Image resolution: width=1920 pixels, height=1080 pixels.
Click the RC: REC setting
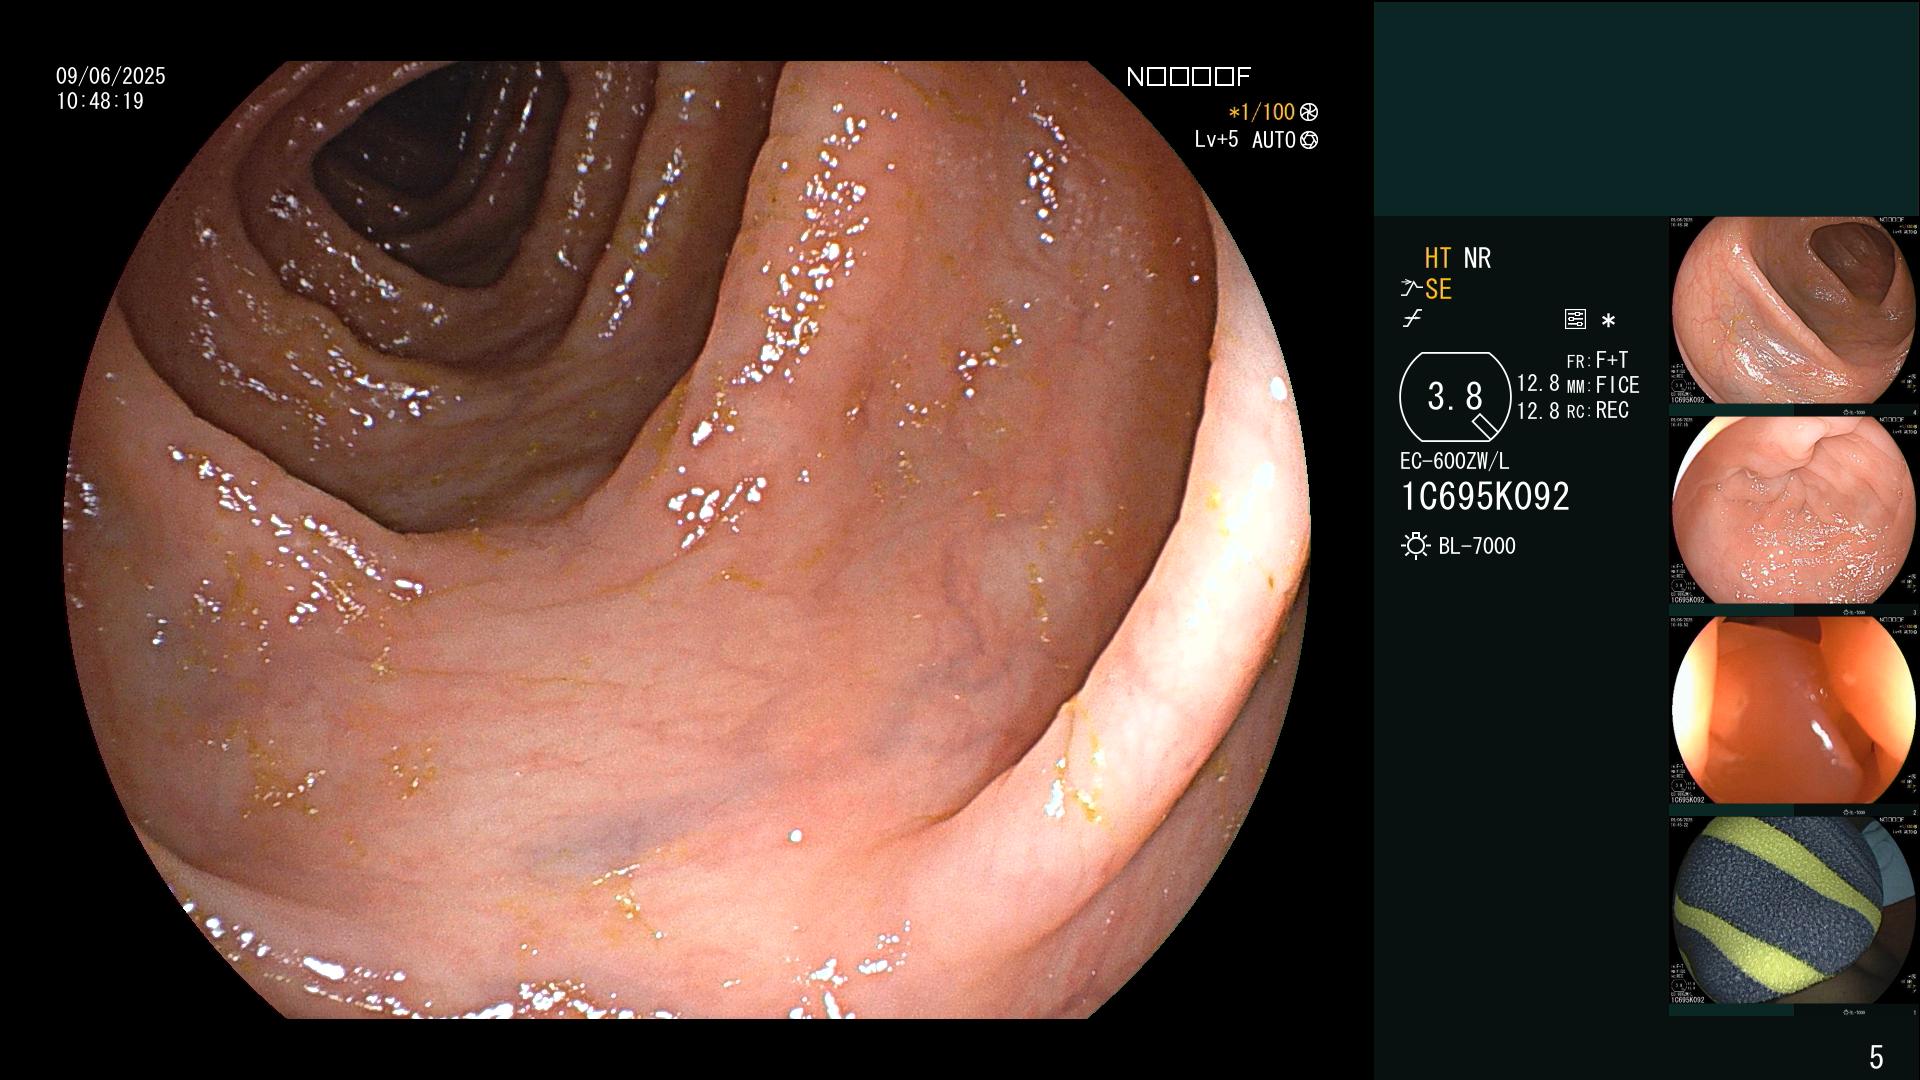pyautogui.click(x=1598, y=411)
